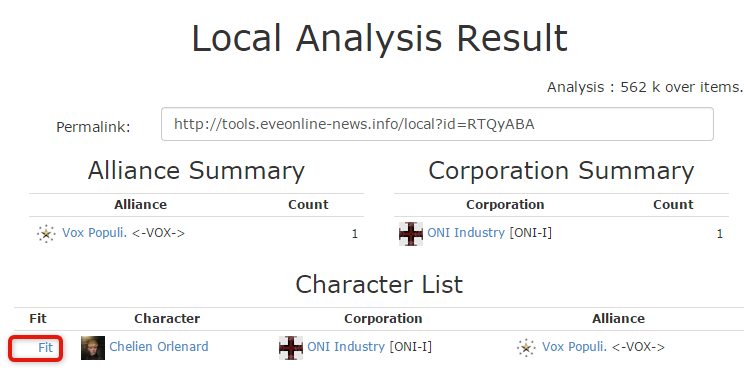Screen dimensions: 756x374
Task: Click Count header in Alliance Summary
Action: [308, 205]
